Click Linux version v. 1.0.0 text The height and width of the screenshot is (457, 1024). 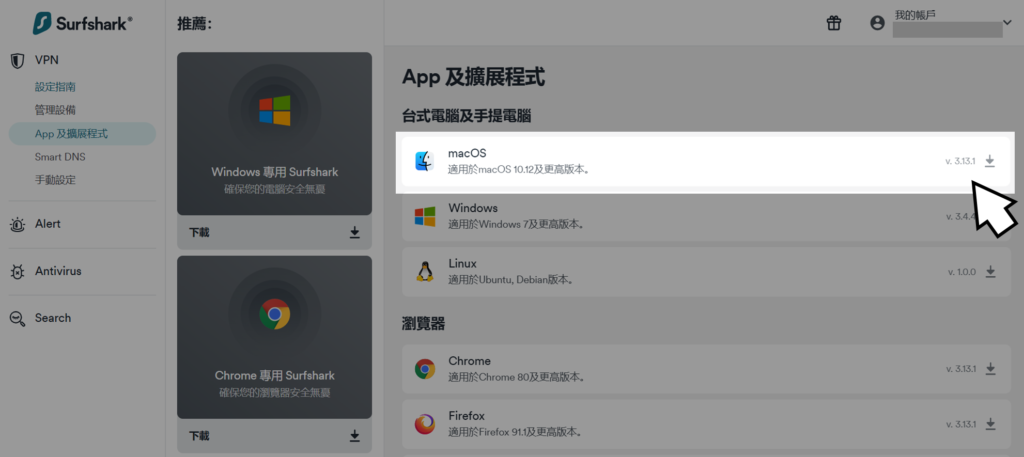coord(961,272)
